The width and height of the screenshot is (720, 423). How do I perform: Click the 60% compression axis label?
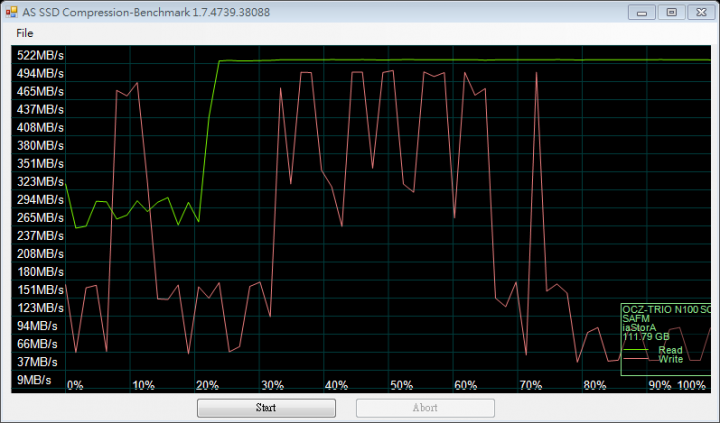pos(466,385)
